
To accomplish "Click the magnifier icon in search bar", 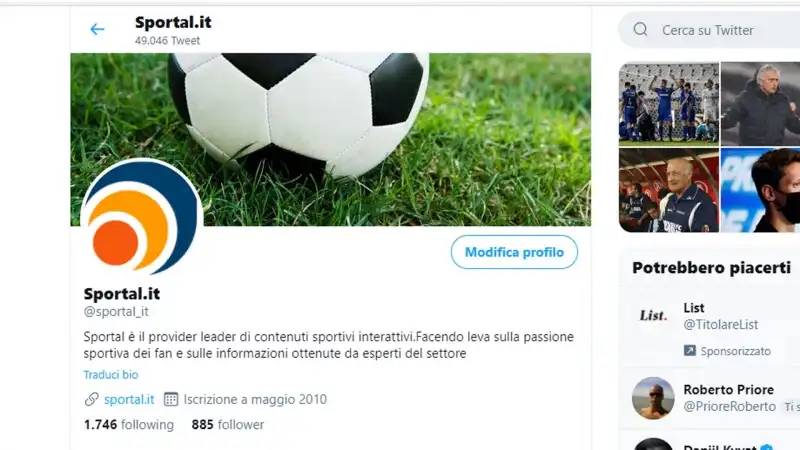I will click(x=640, y=30).
